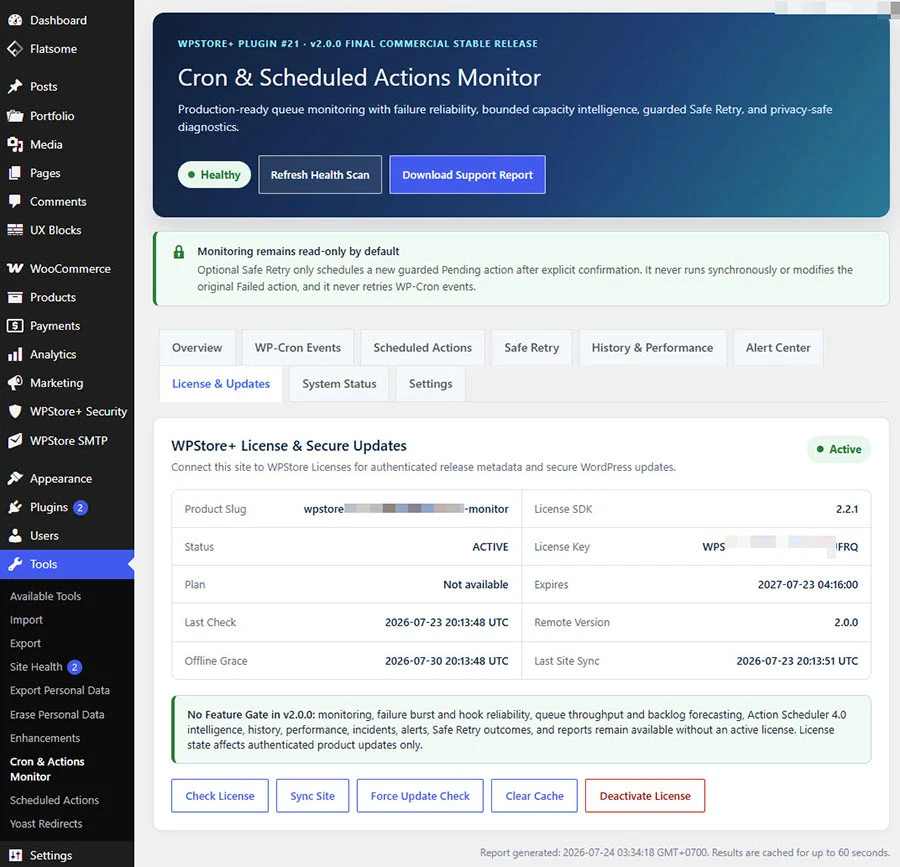Click the WooCommerce logo icon
The image size is (900, 867).
[15, 269]
